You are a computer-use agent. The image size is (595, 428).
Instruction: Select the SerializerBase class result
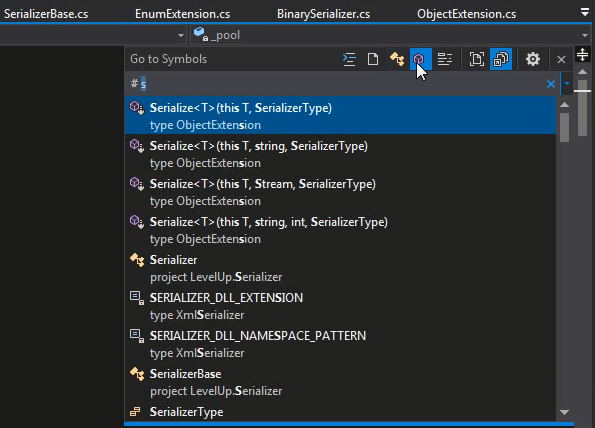coord(340,382)
